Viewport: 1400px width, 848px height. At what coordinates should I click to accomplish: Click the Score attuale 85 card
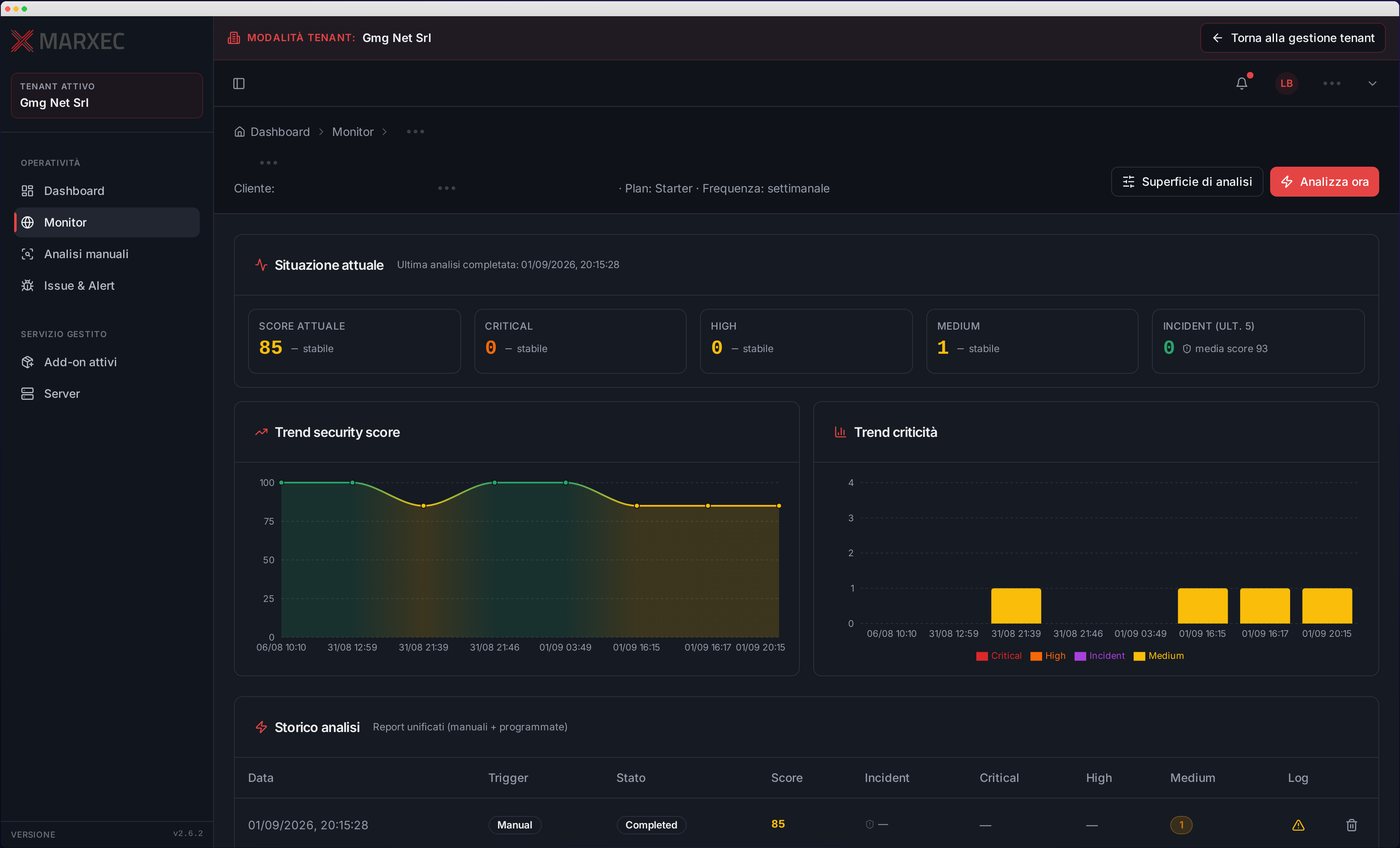pyautogui.click(x=354, y=341)
